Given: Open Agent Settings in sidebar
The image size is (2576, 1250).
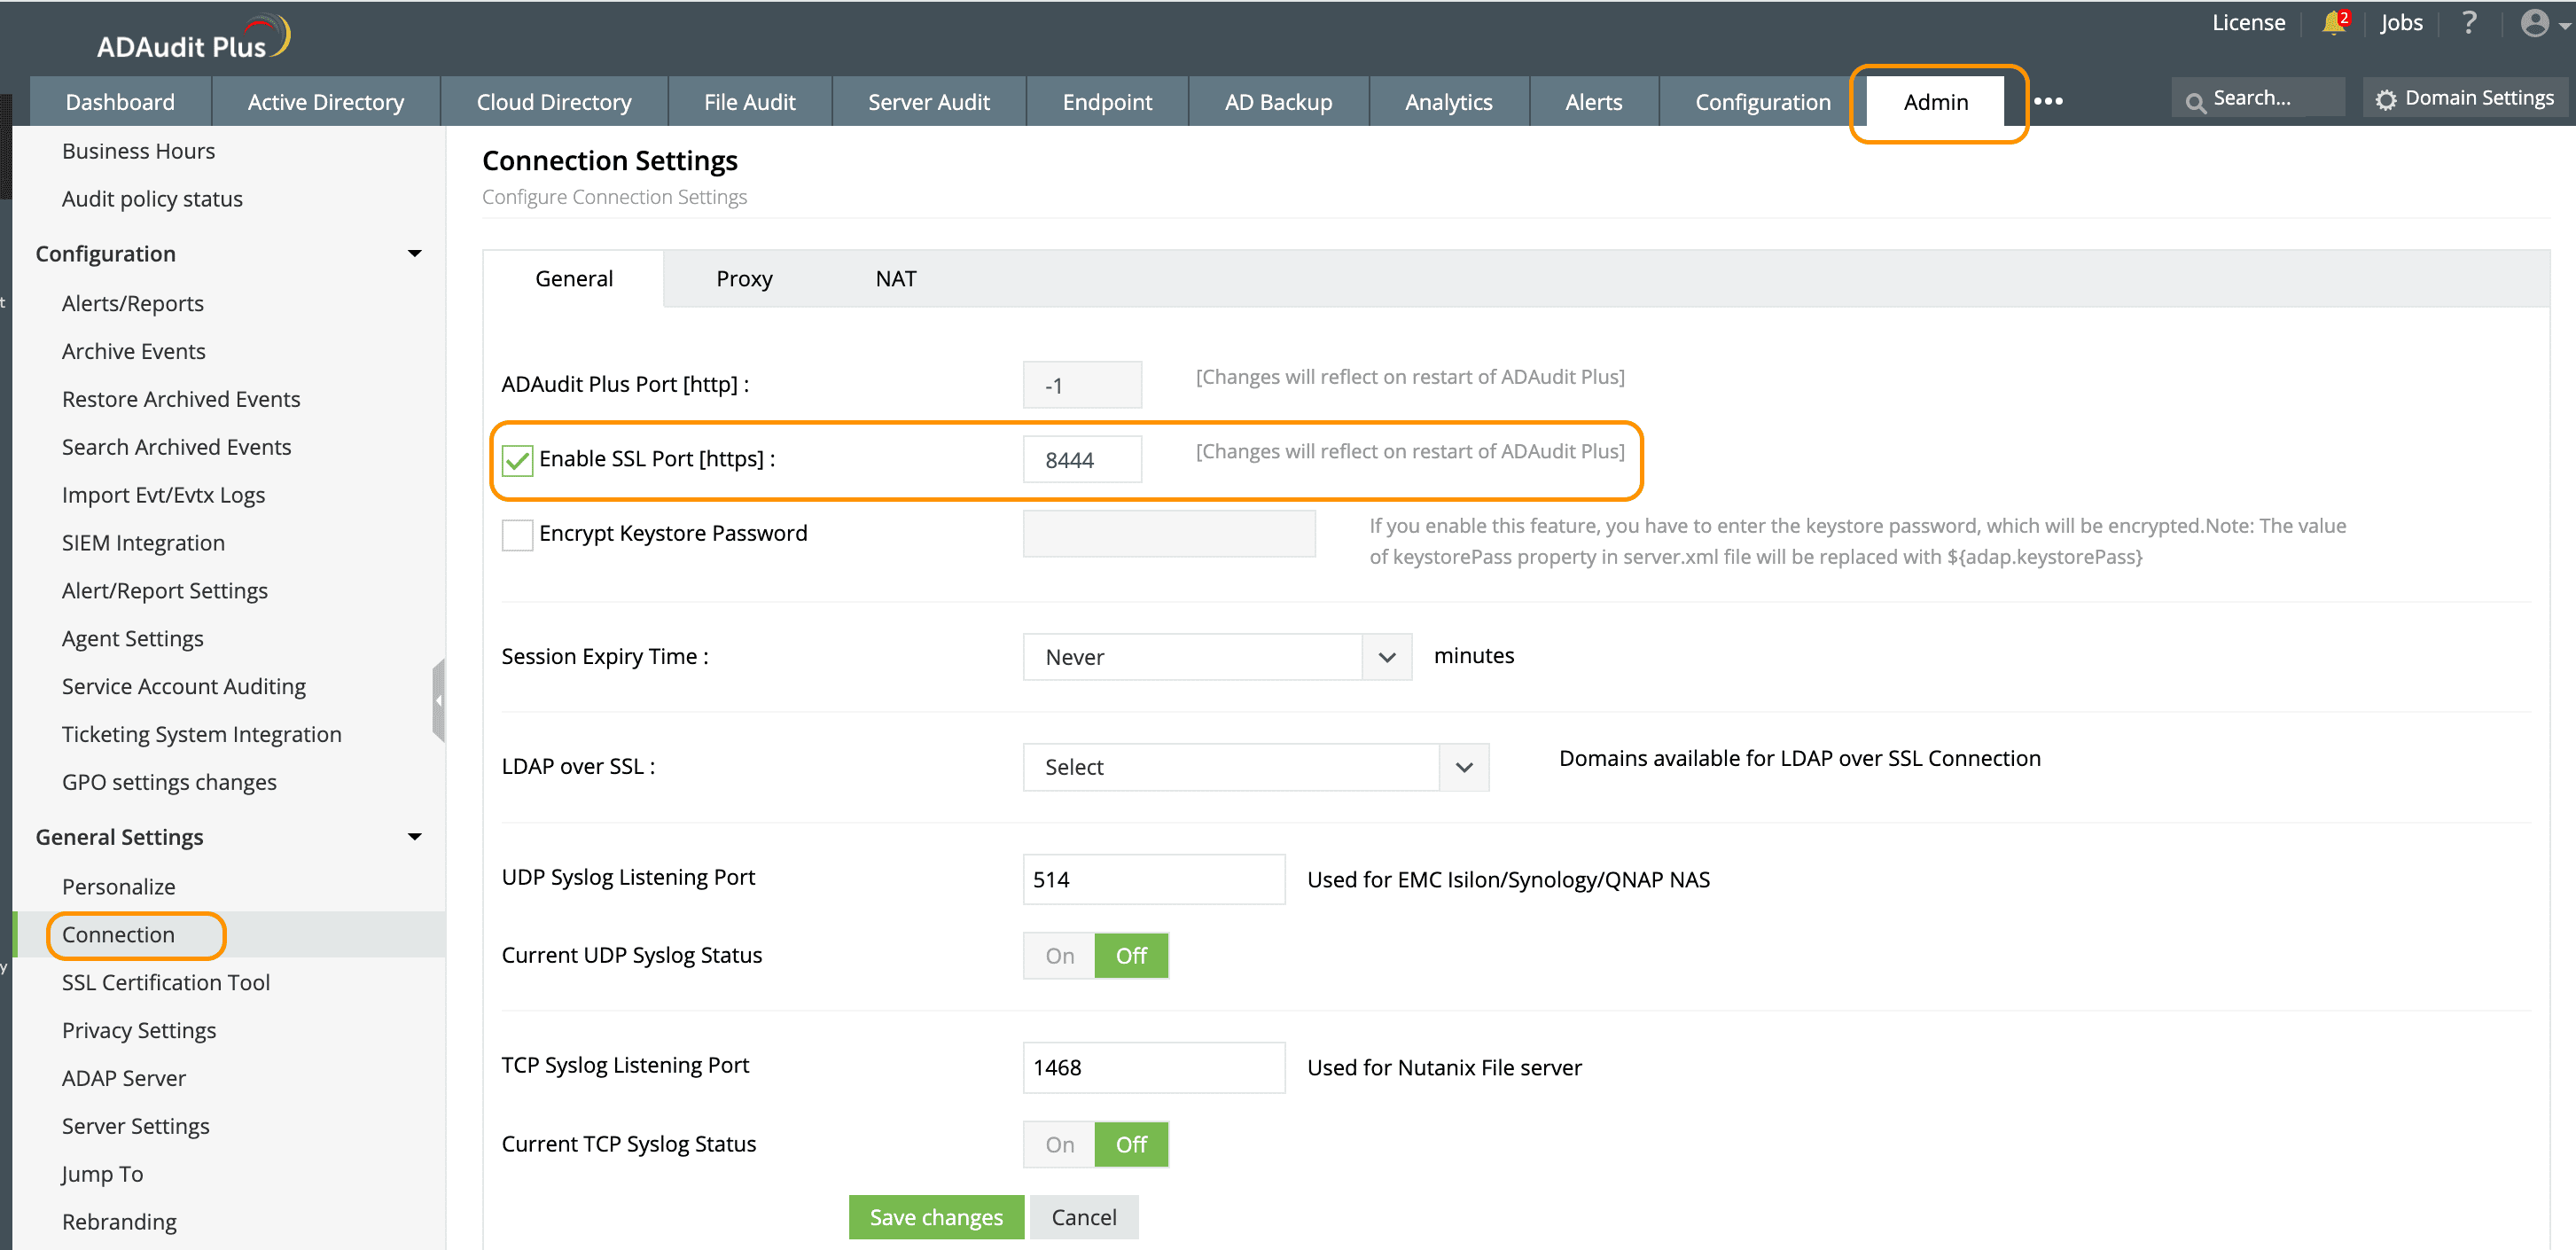Looking at the screenshot, I should point(132,639).
